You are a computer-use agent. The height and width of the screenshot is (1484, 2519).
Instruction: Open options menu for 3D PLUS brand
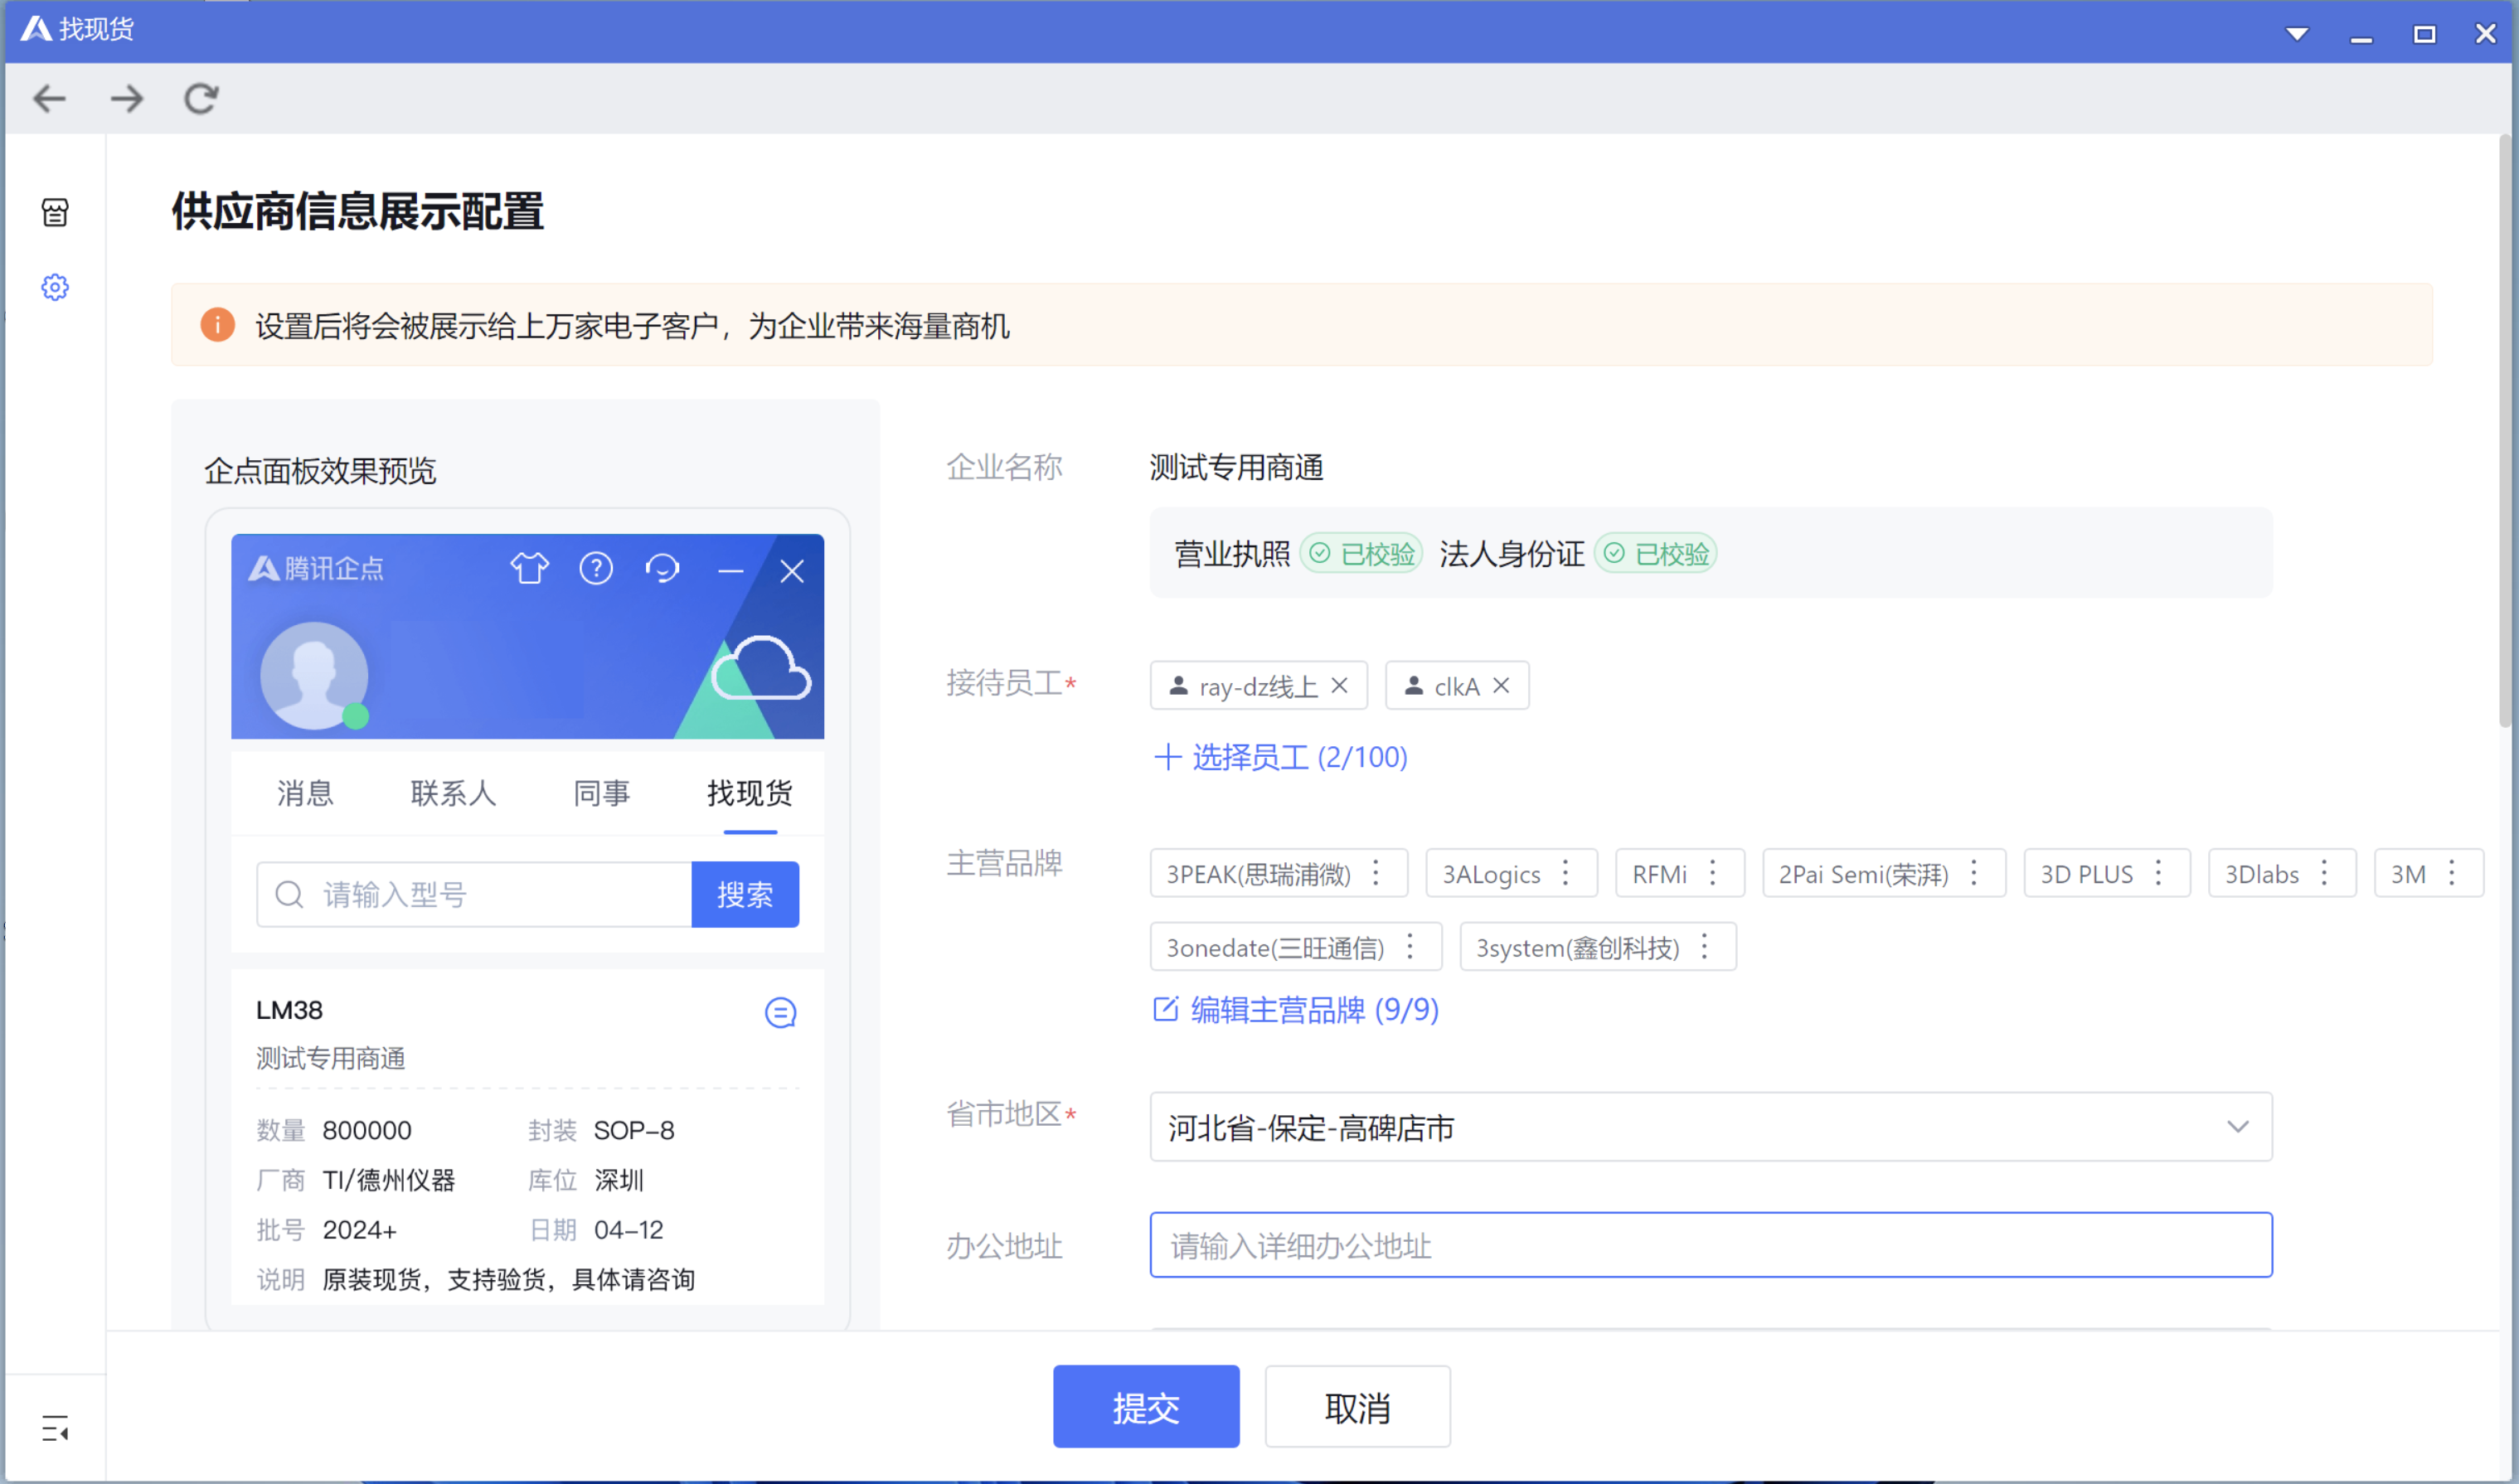pos(2159,873)
